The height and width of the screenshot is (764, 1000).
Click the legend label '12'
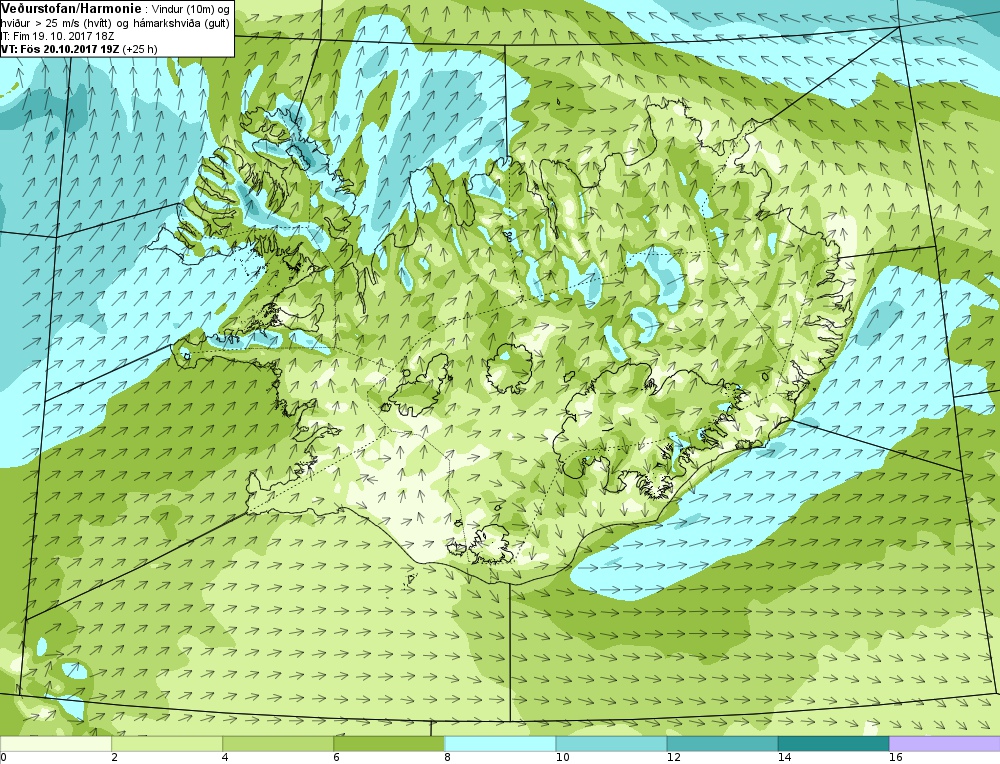(x=673, y=758)
